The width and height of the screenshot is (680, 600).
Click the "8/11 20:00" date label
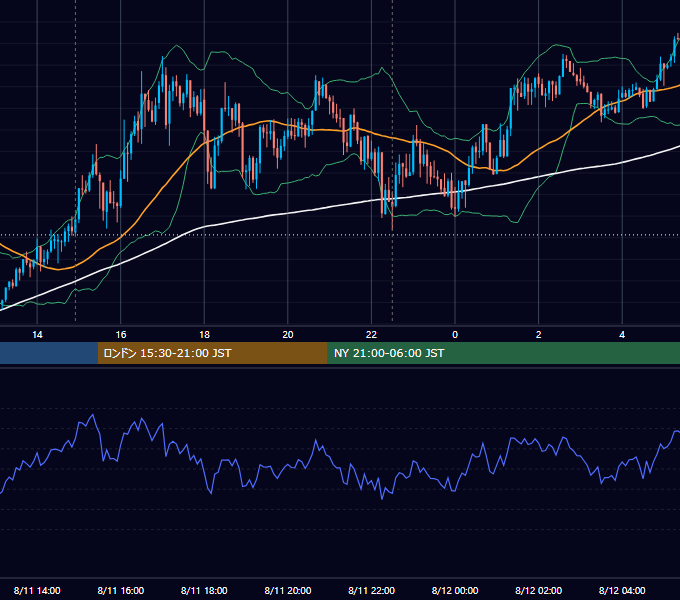(x=288, y=590)
